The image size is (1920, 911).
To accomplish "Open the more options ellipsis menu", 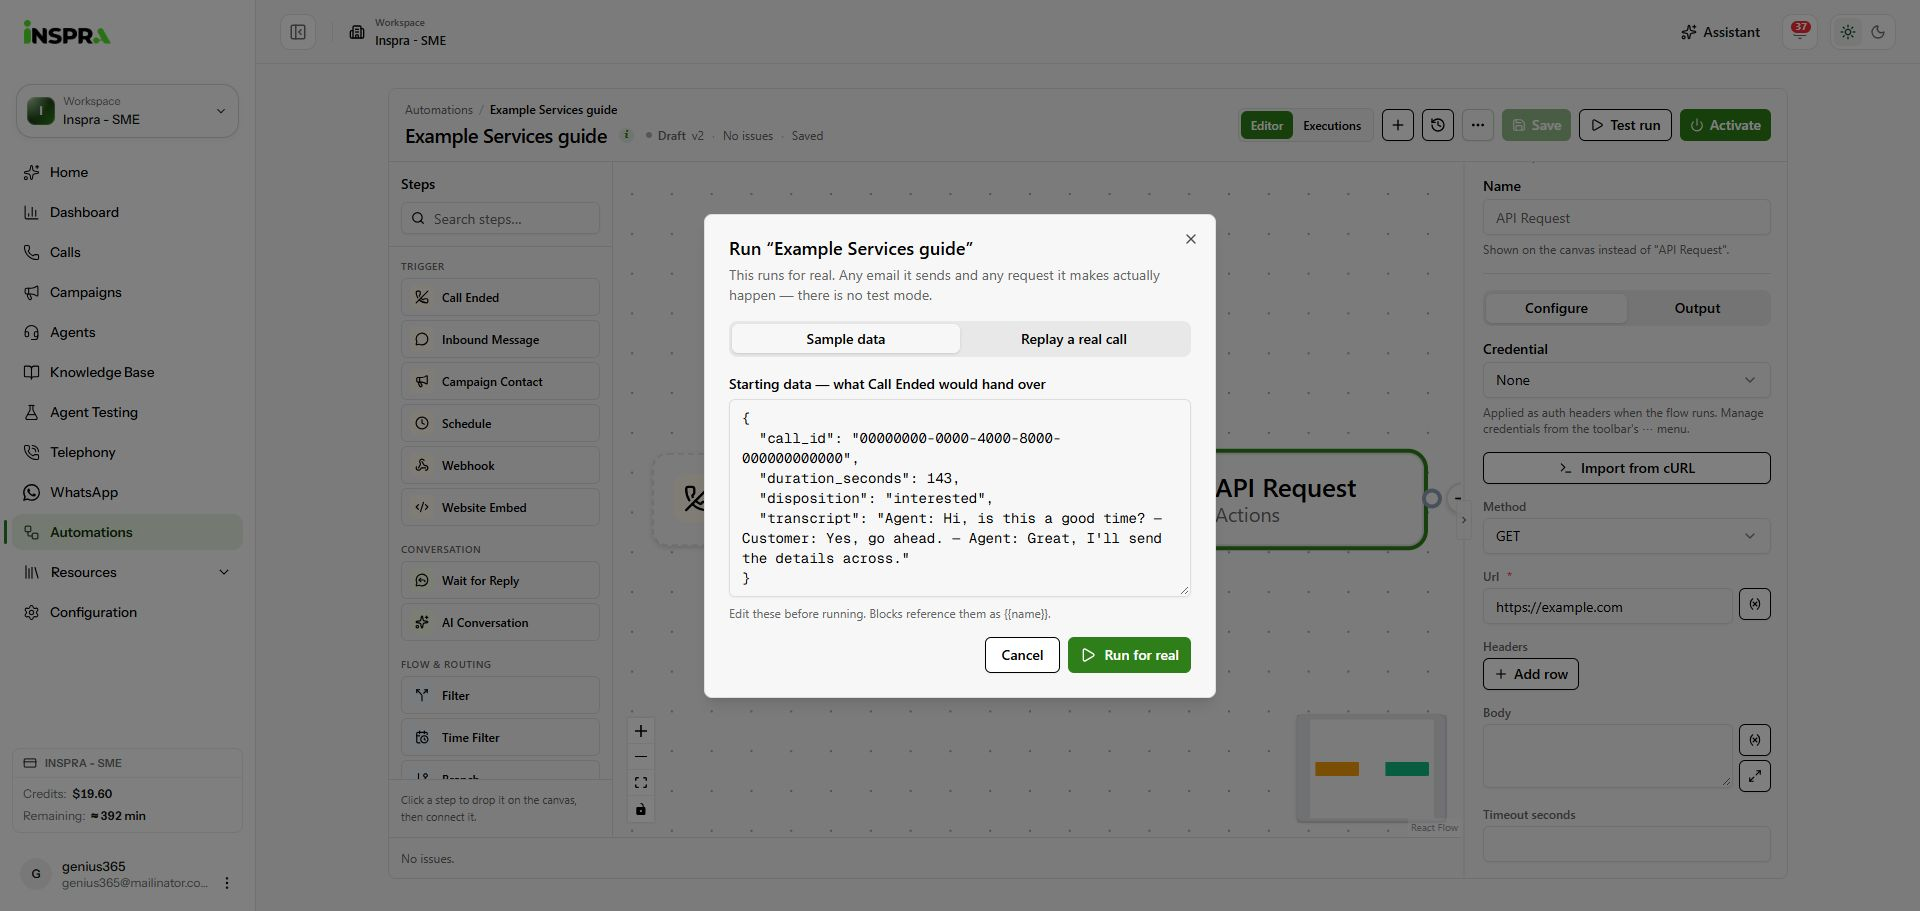I will tap(1478, 125).
